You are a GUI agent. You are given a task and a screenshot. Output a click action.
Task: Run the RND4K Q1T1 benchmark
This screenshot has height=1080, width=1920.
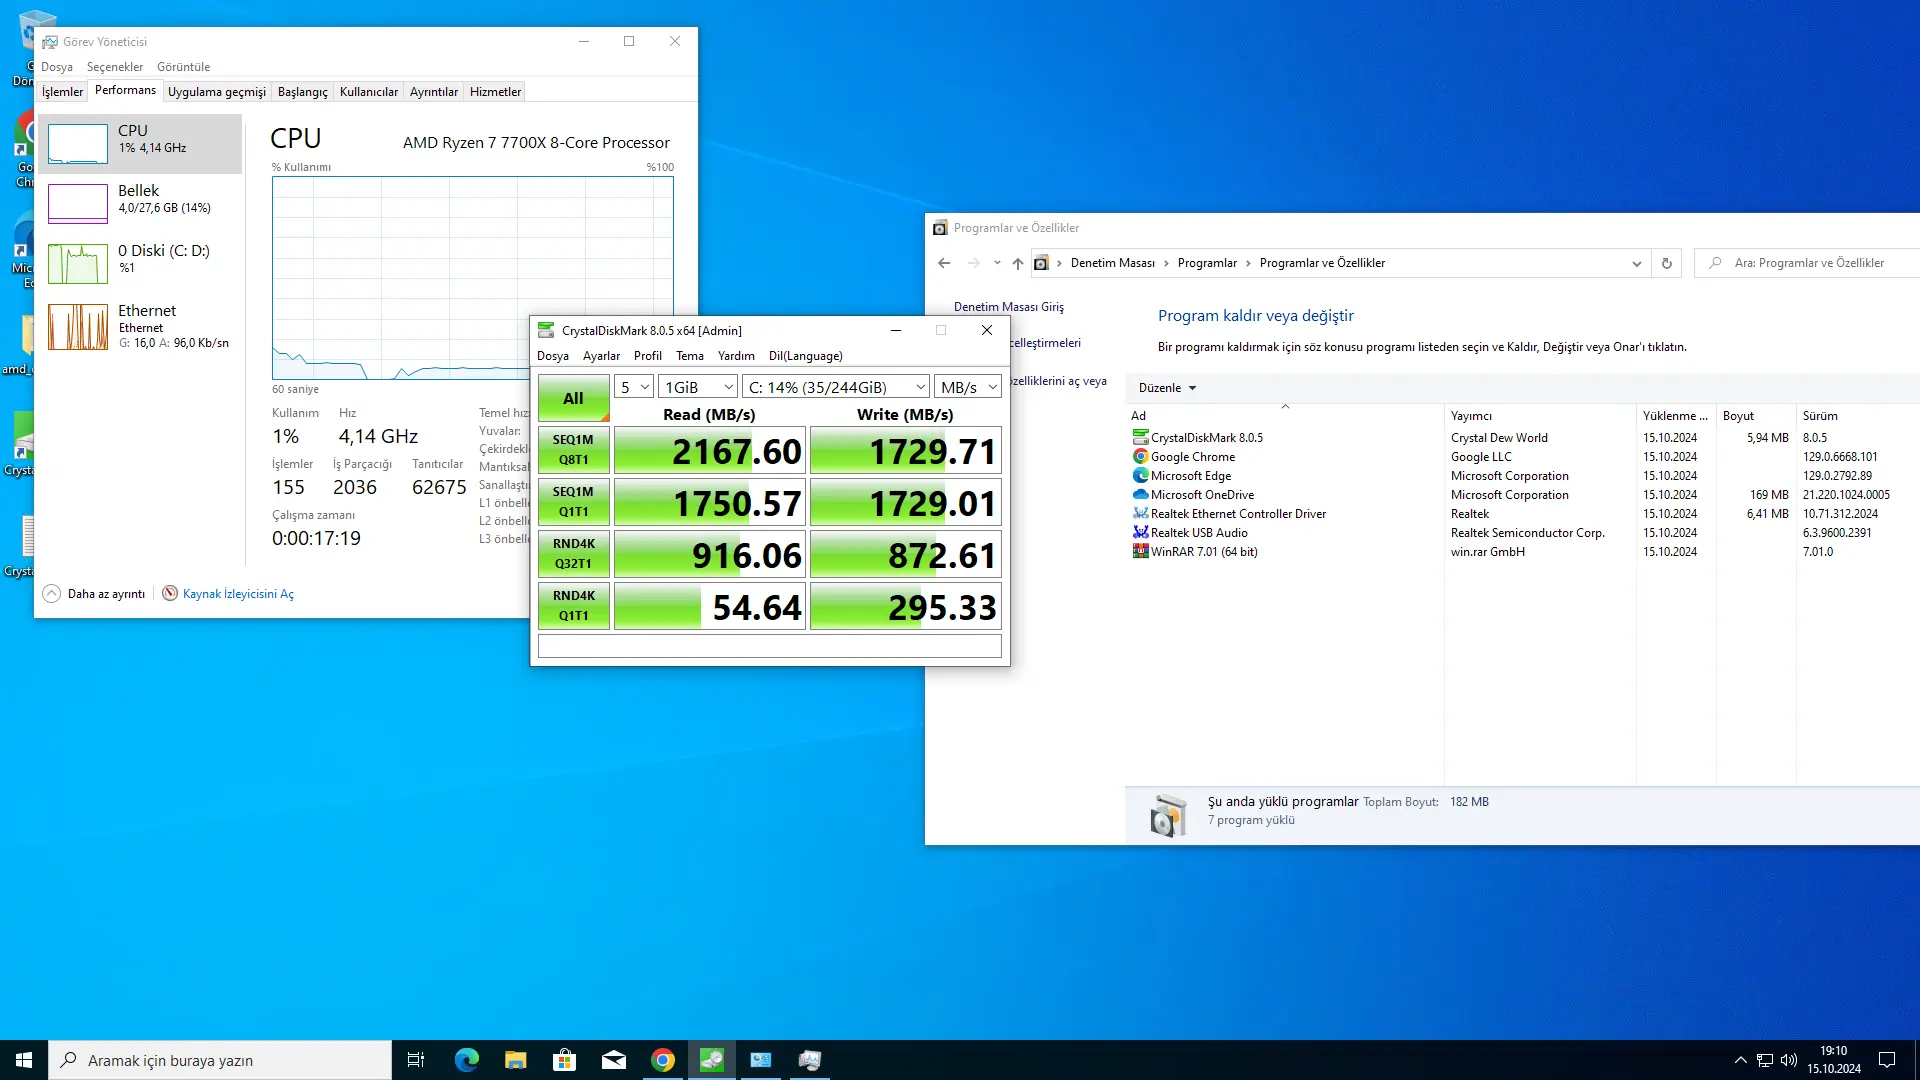pos(574,606)
